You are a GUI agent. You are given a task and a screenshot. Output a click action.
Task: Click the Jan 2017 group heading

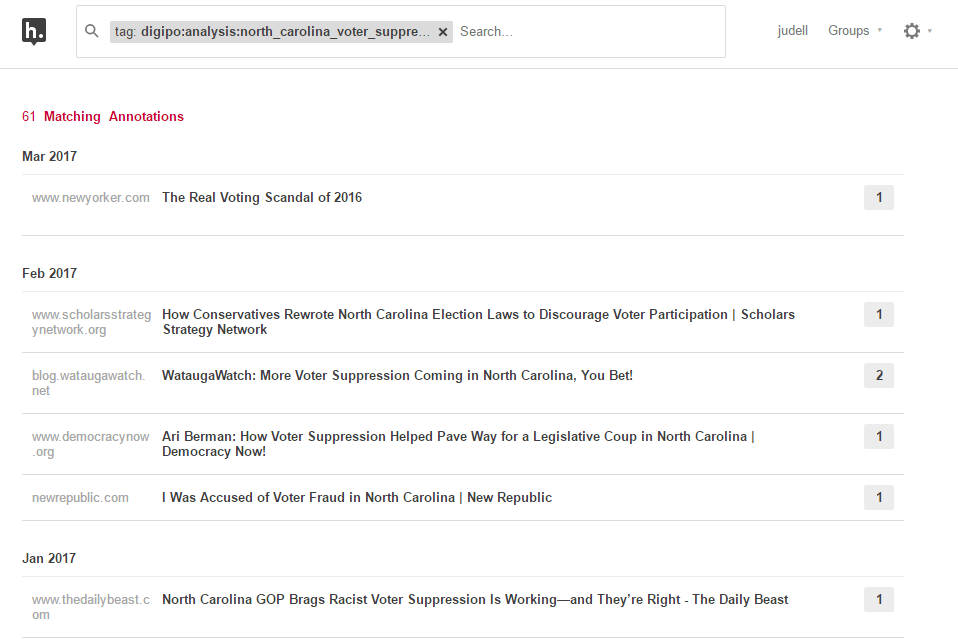click(49, 558)
